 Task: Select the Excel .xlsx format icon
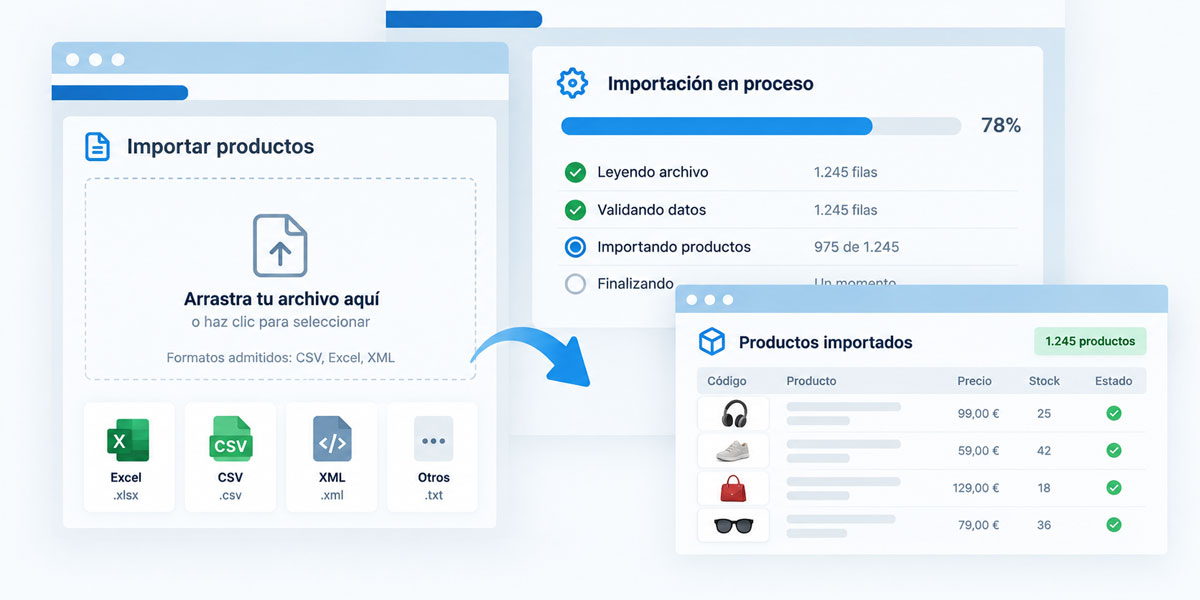point(127,441)
